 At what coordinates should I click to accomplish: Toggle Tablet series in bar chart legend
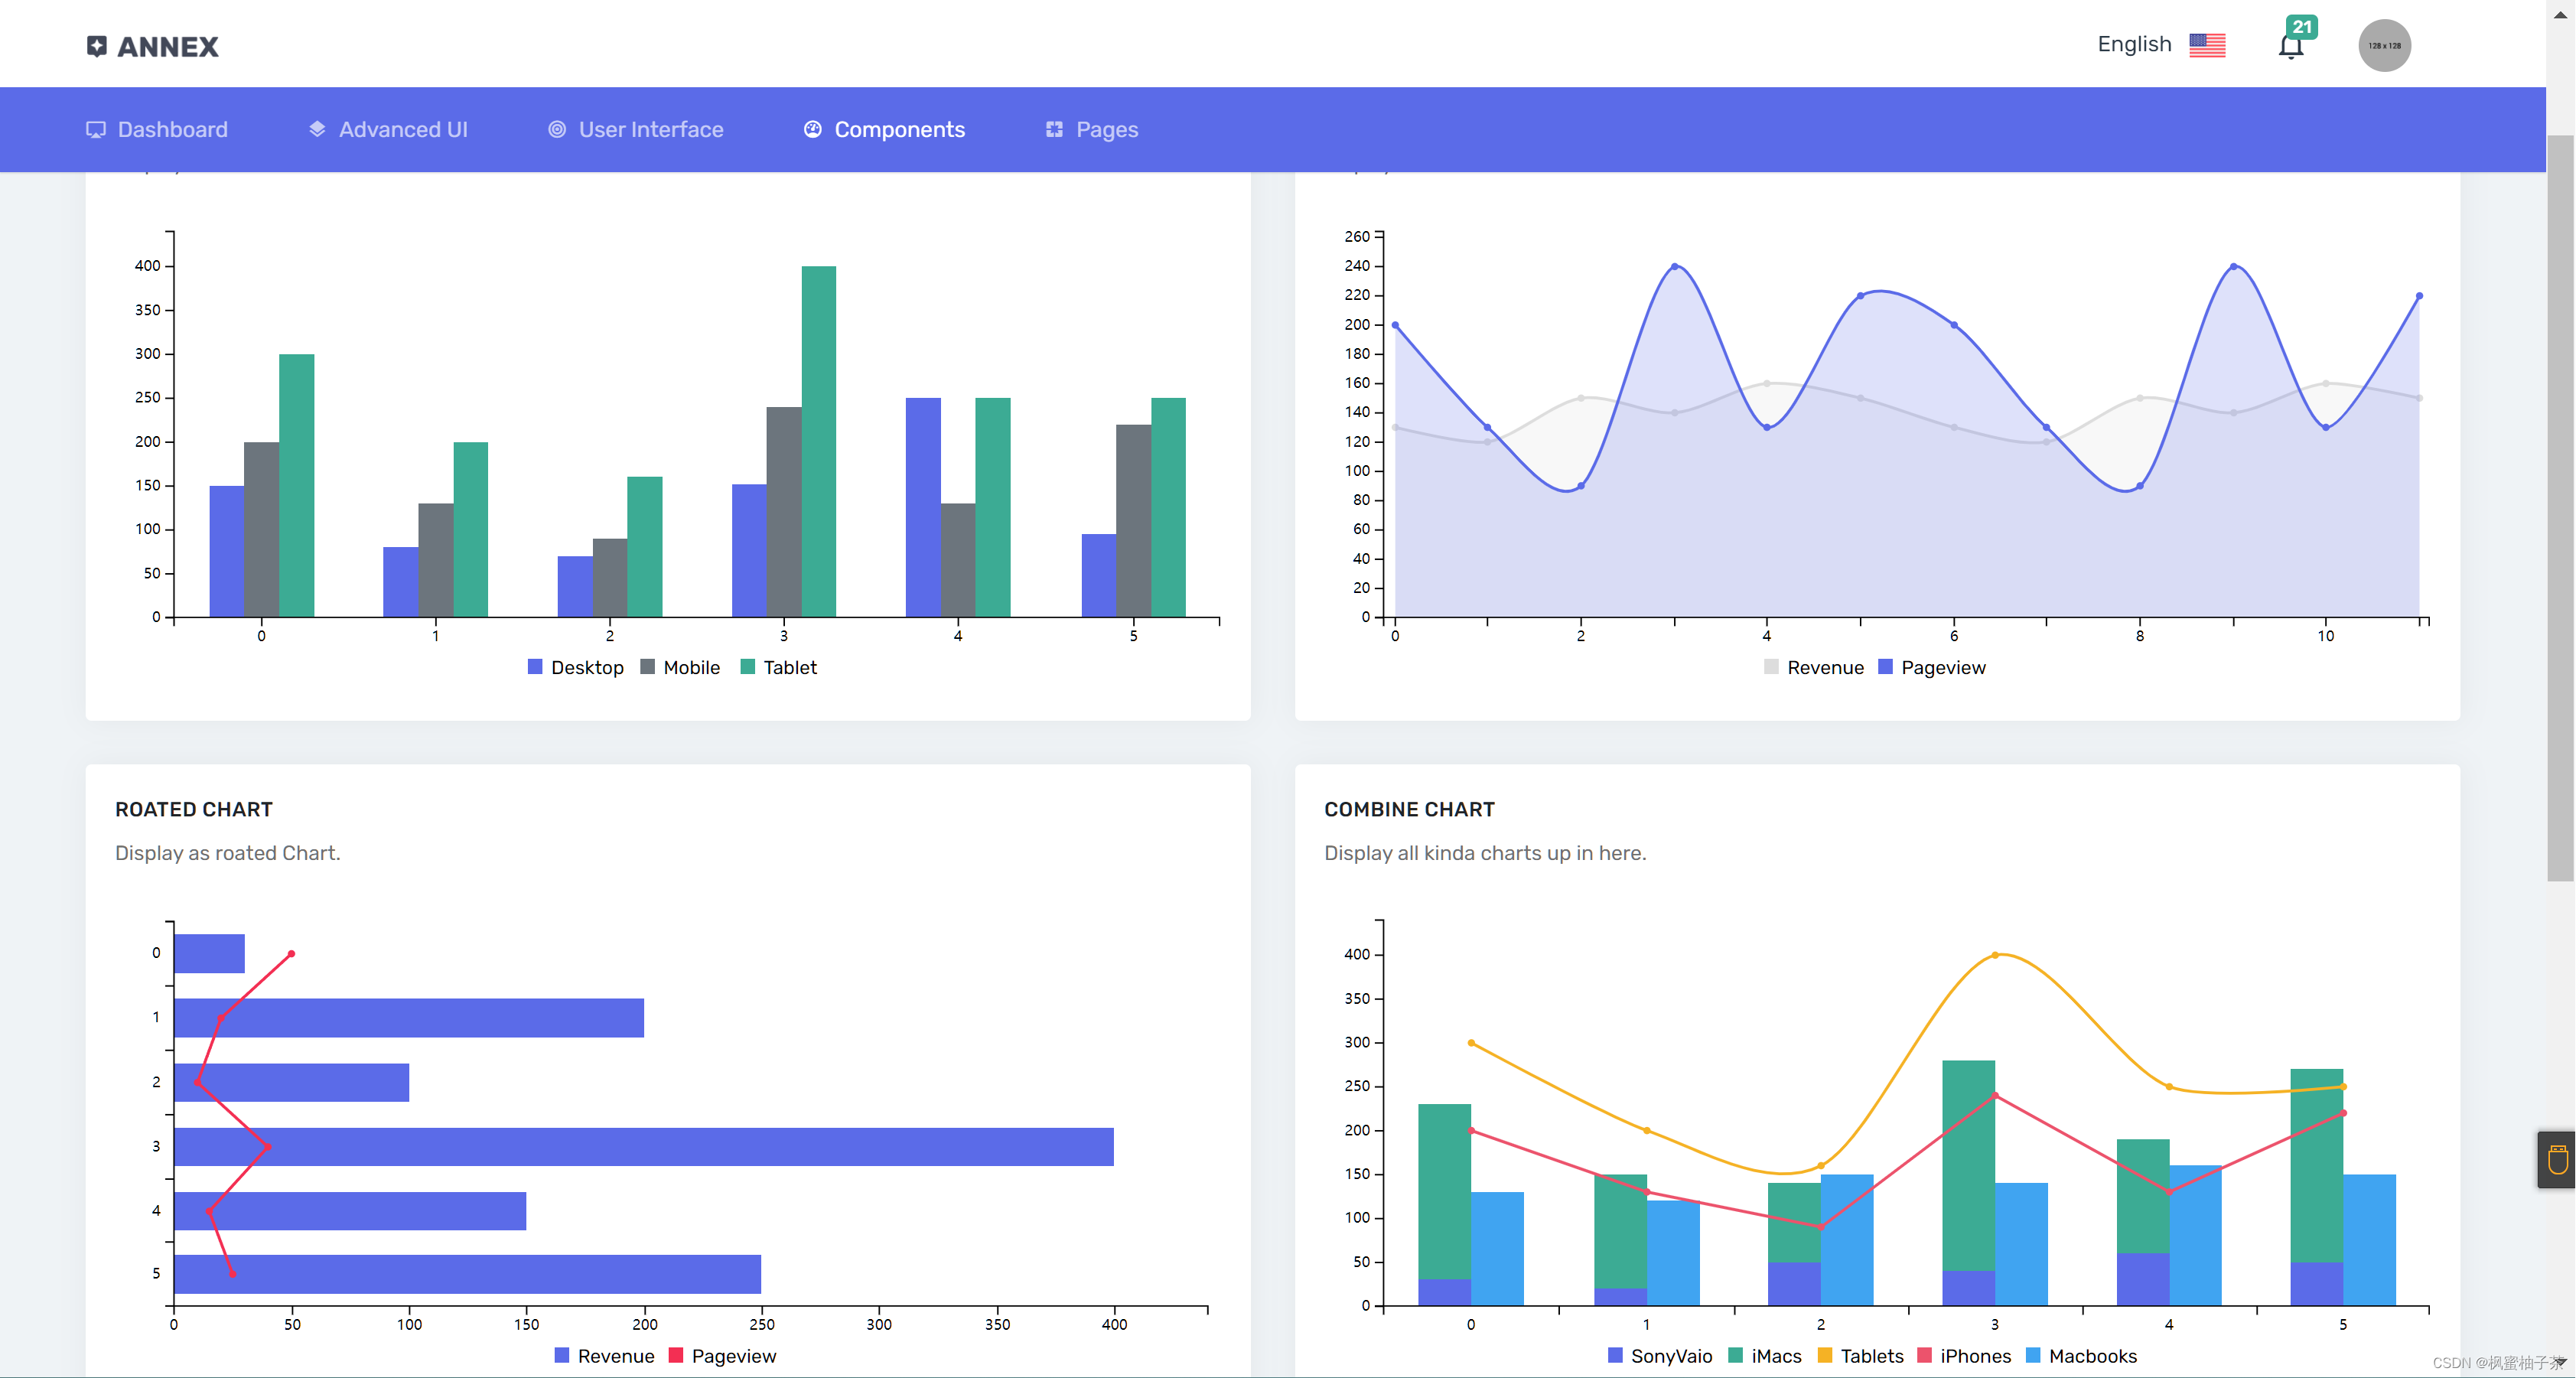(779, 667)
